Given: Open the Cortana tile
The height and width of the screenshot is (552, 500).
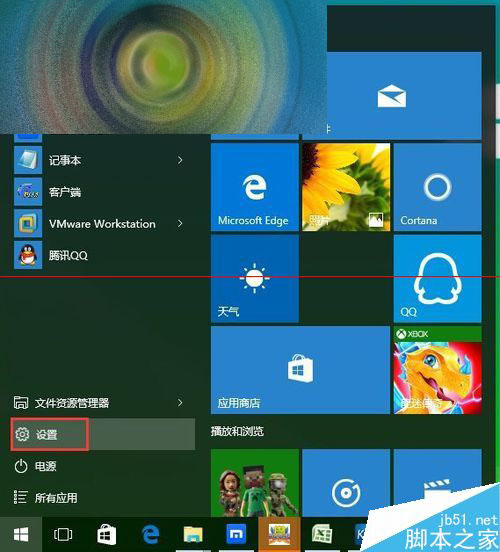Looking at the screenshot, I should [x=437, y=187].
